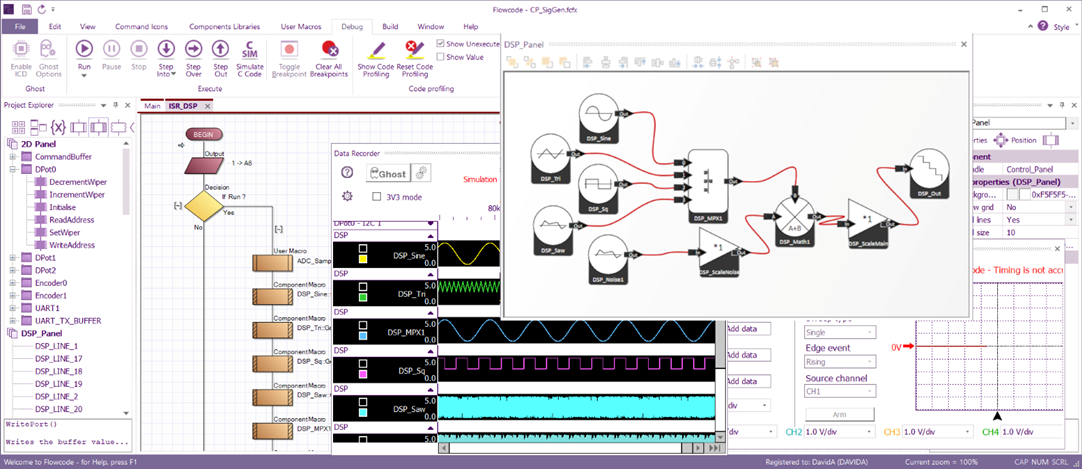Tick the white checkbox on DSP_Sq channel

point(363,362)
